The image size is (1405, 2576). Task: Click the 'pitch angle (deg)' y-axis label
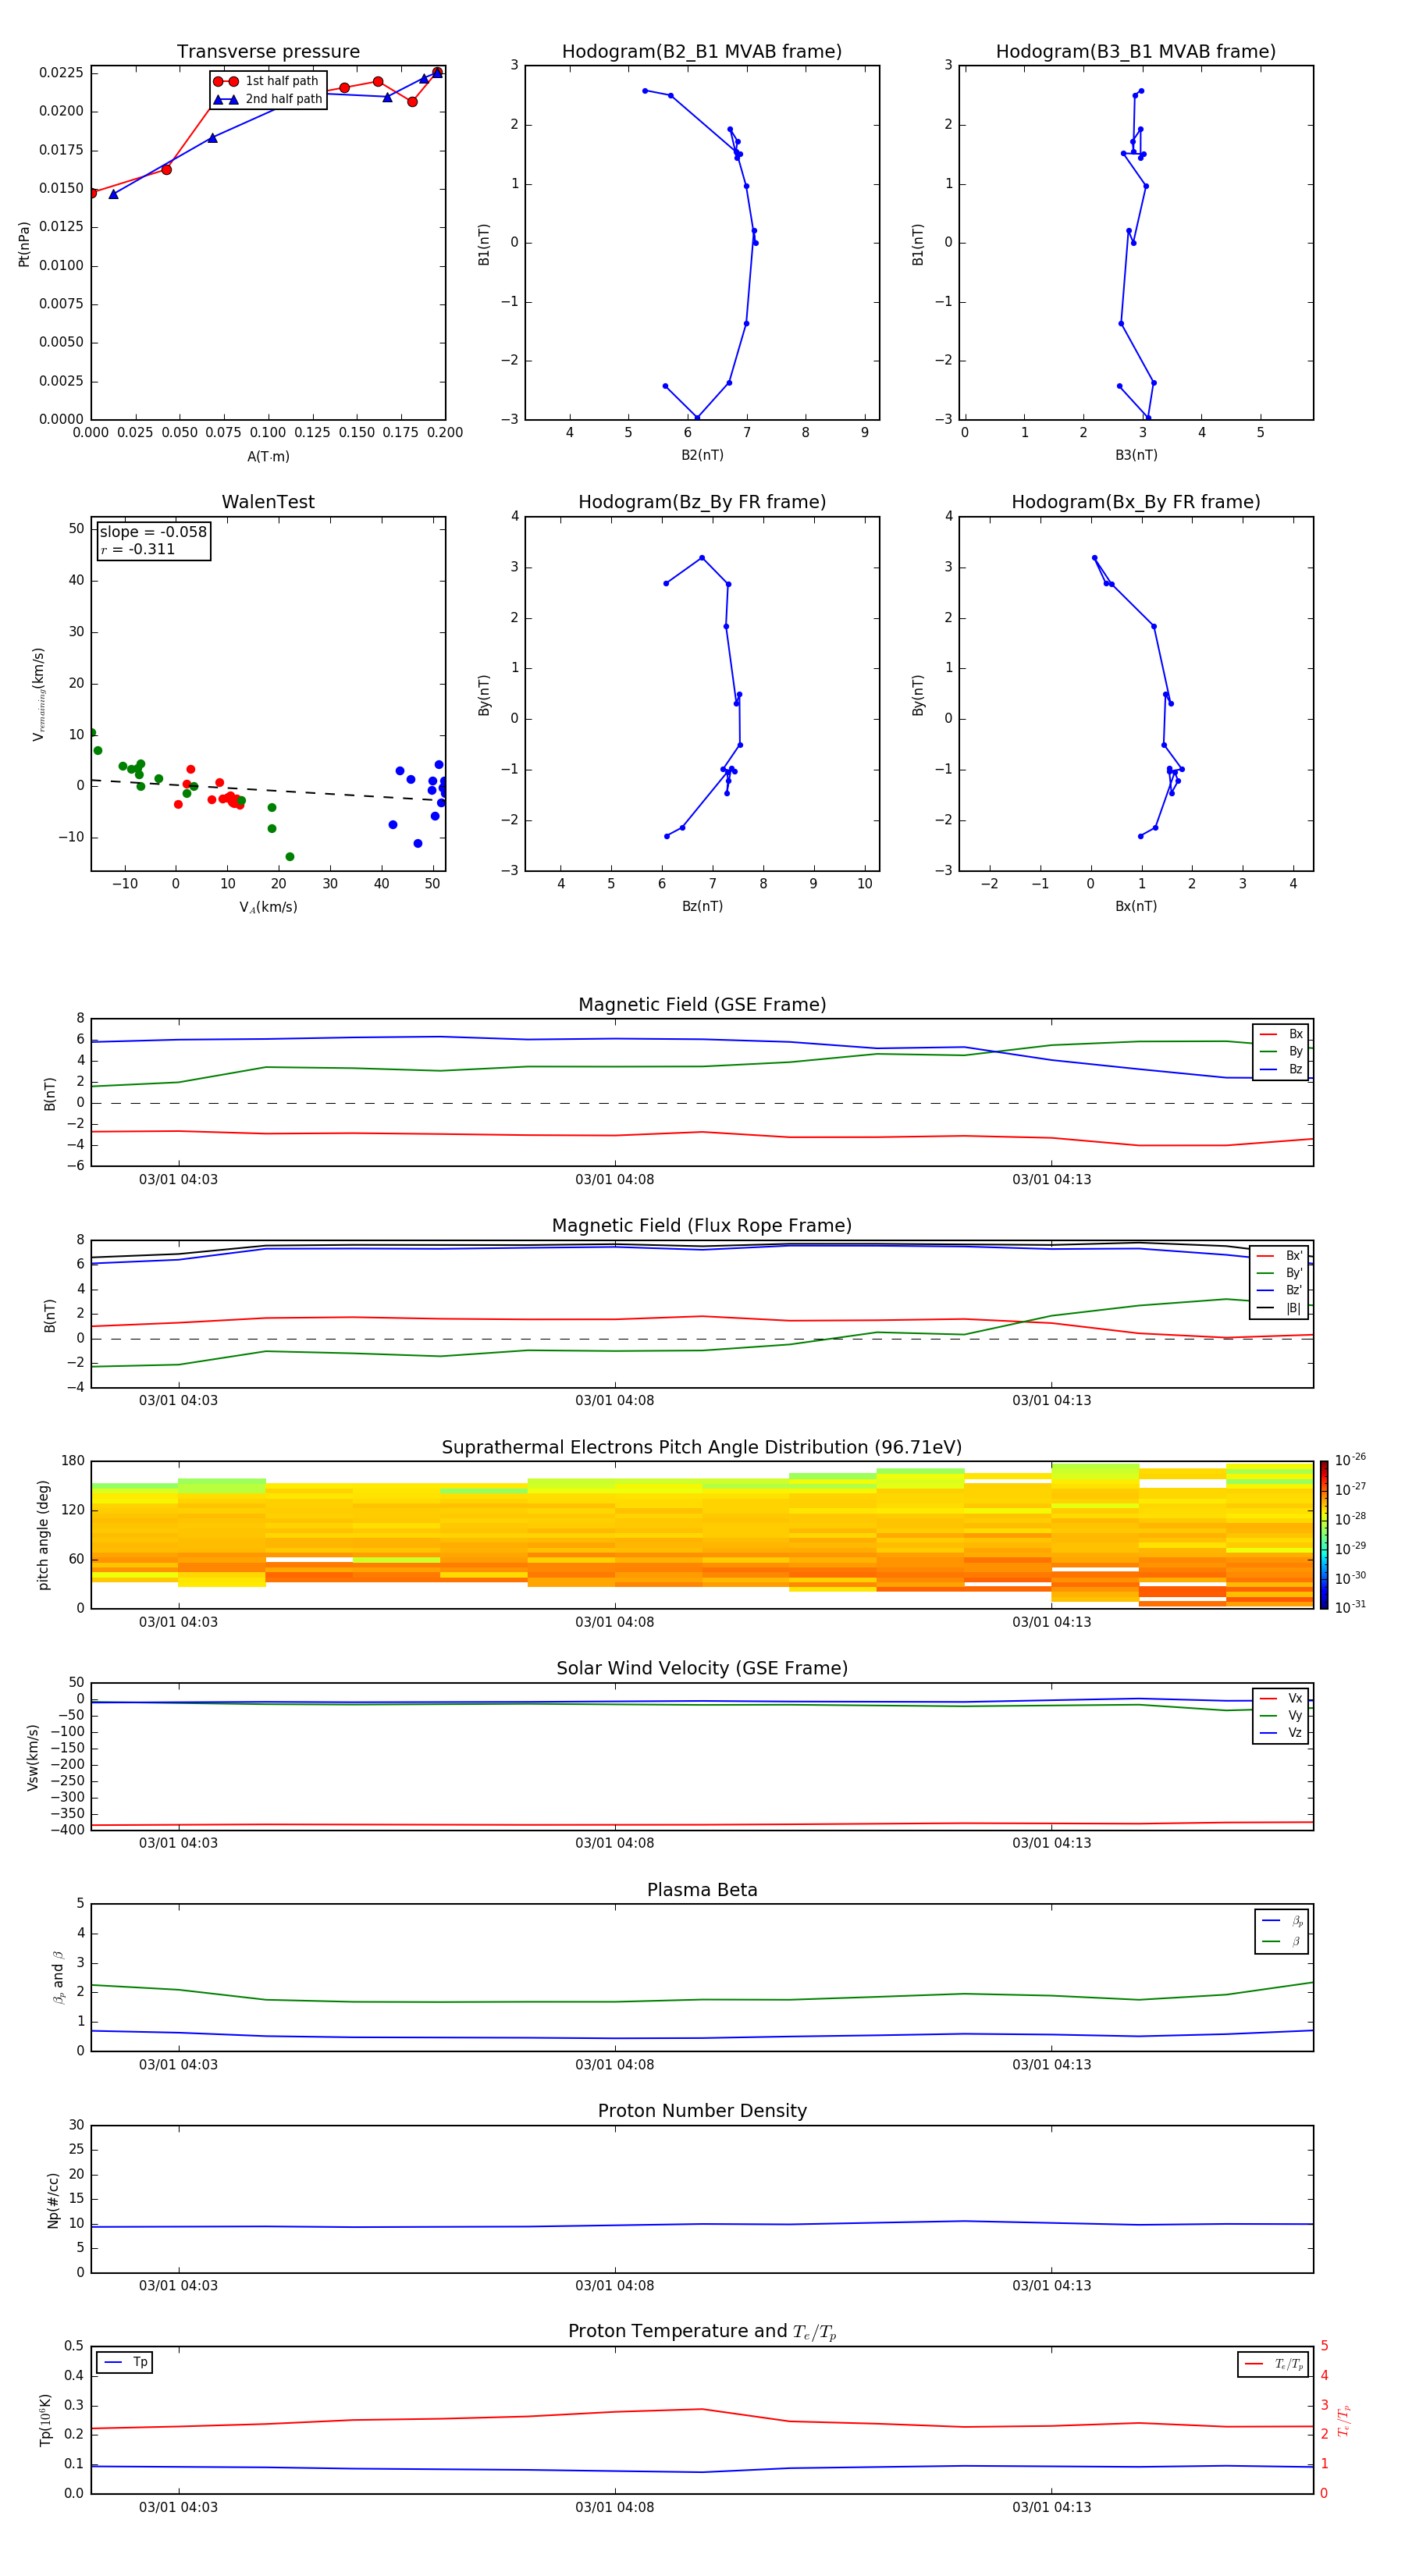tap(43, 1535)
